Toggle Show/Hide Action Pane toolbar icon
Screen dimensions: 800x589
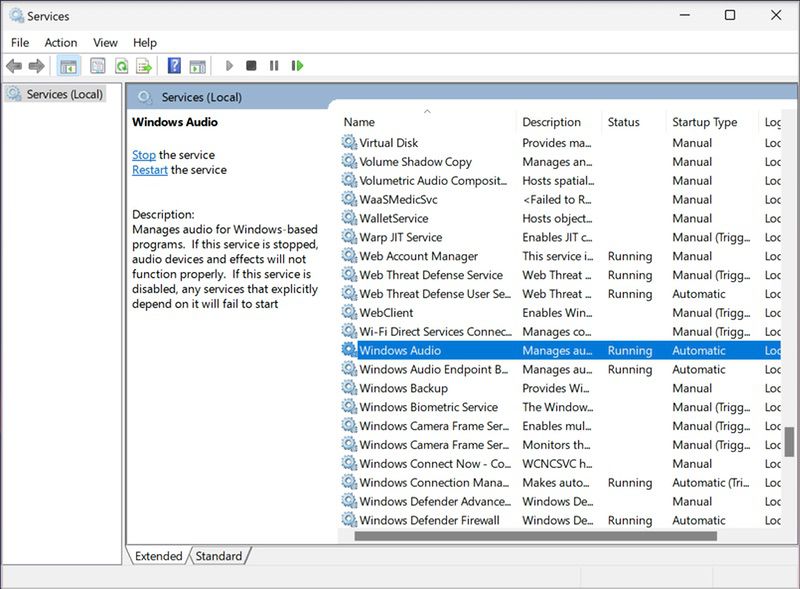tap(197, 66)
